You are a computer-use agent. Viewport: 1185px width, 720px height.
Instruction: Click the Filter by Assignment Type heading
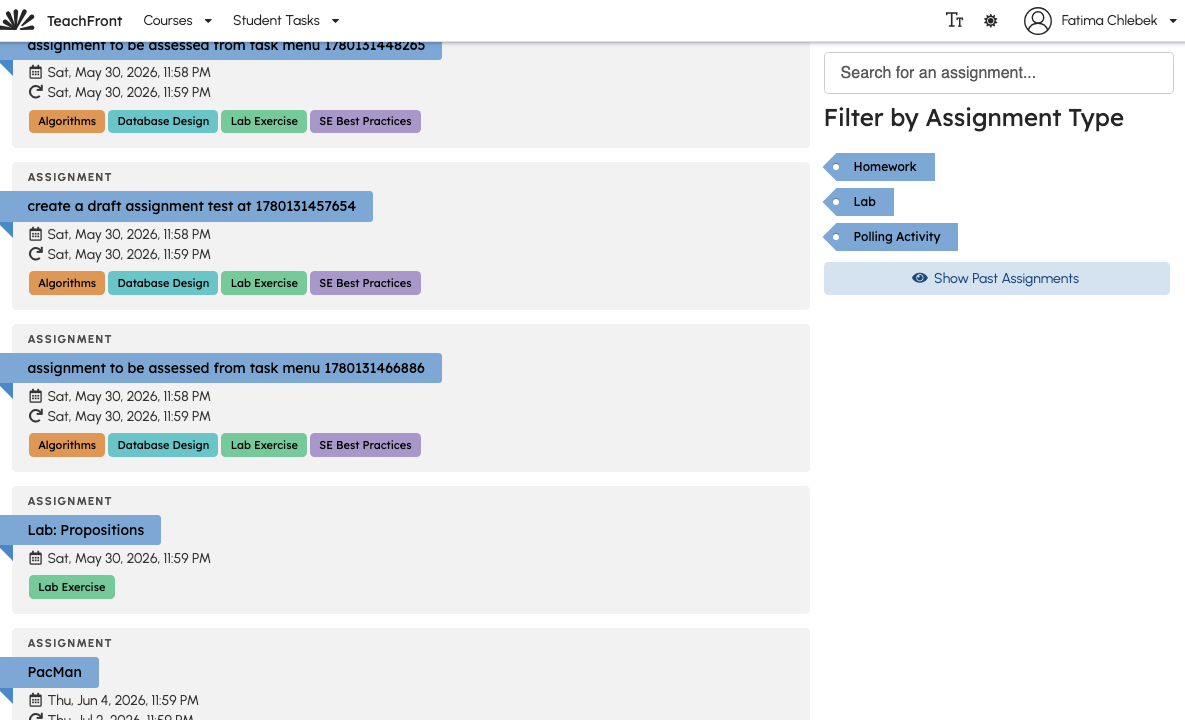973,118
